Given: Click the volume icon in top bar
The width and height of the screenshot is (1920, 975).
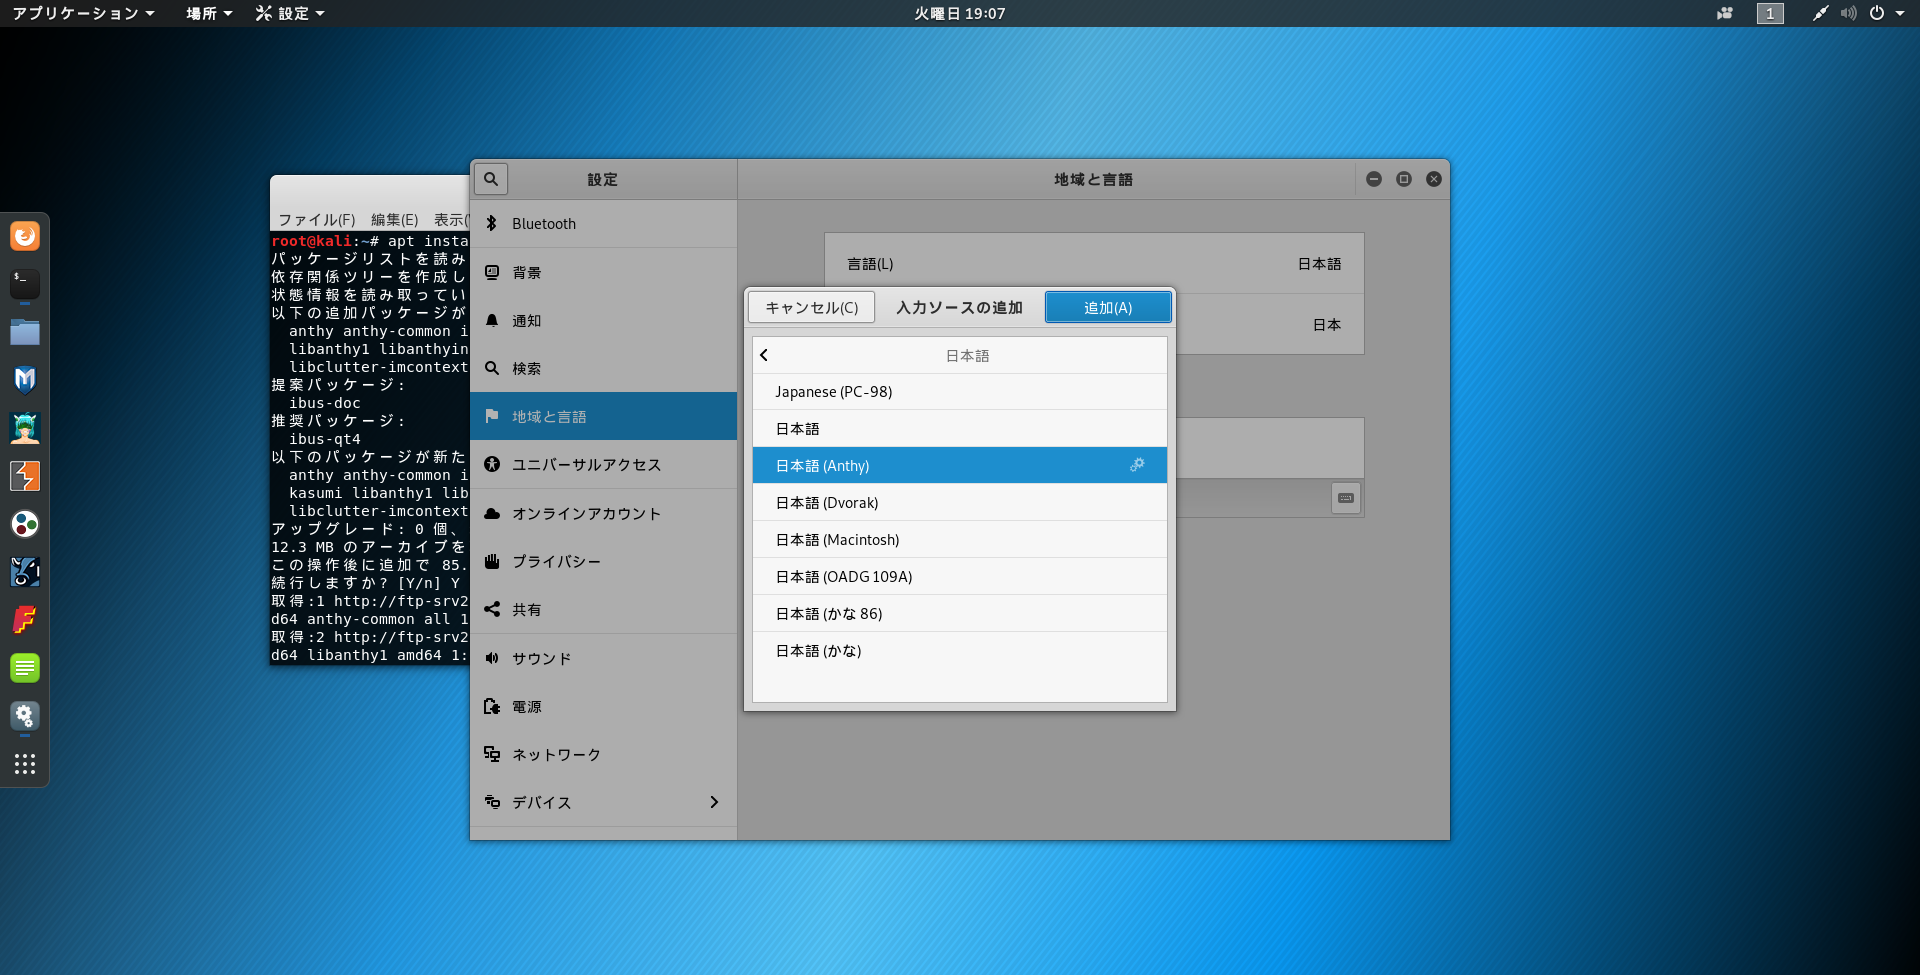Looking at the screenshot, I should pos(1849,13).
